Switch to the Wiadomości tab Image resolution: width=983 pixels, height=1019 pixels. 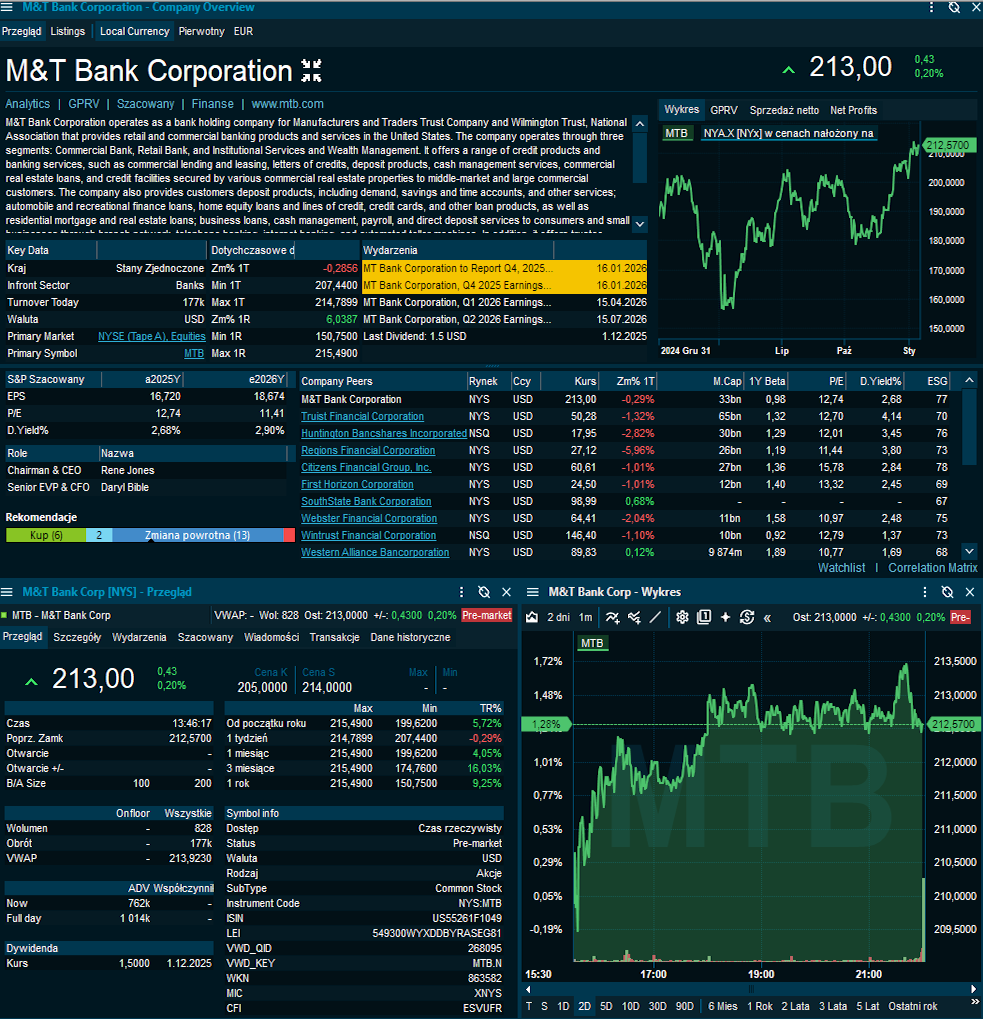click(271, 637)
